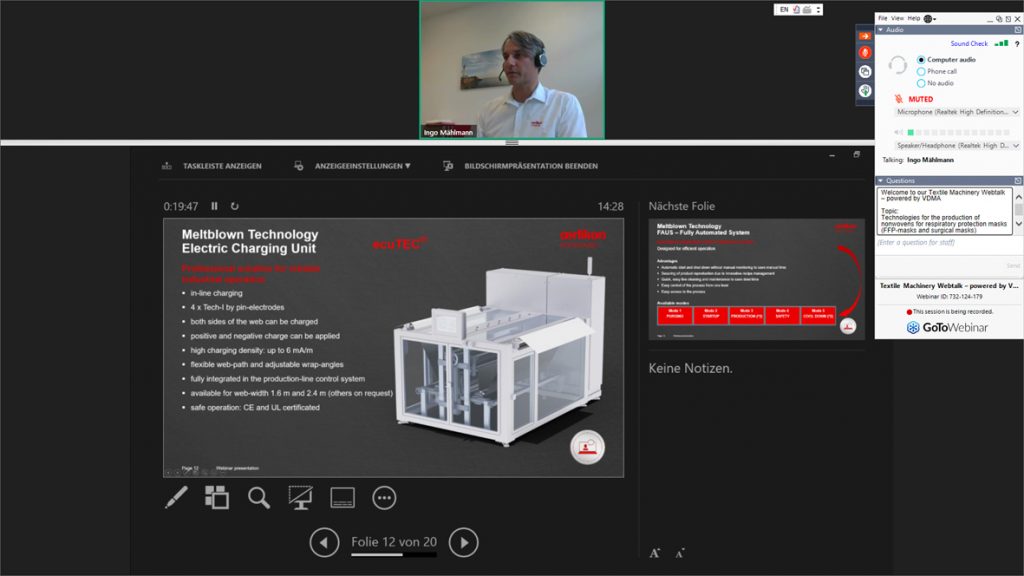Select the No audio radio button
1024x576 pixels.
[921, 83]
